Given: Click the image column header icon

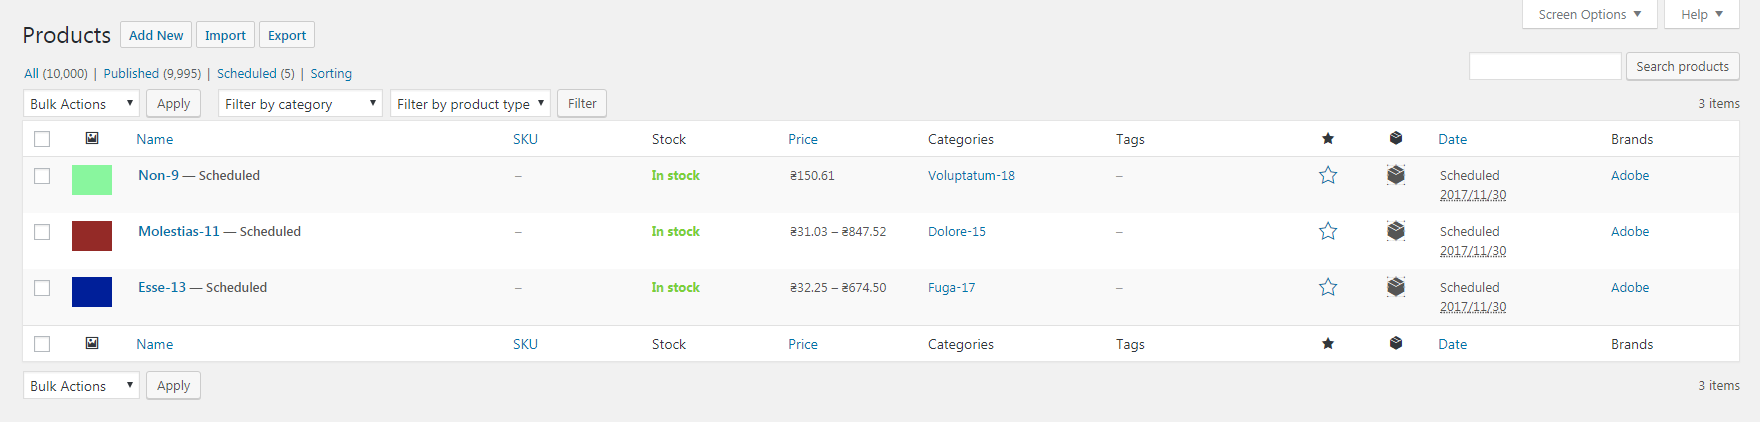Looking at the screenshot, I should click(x=92, y=139).
